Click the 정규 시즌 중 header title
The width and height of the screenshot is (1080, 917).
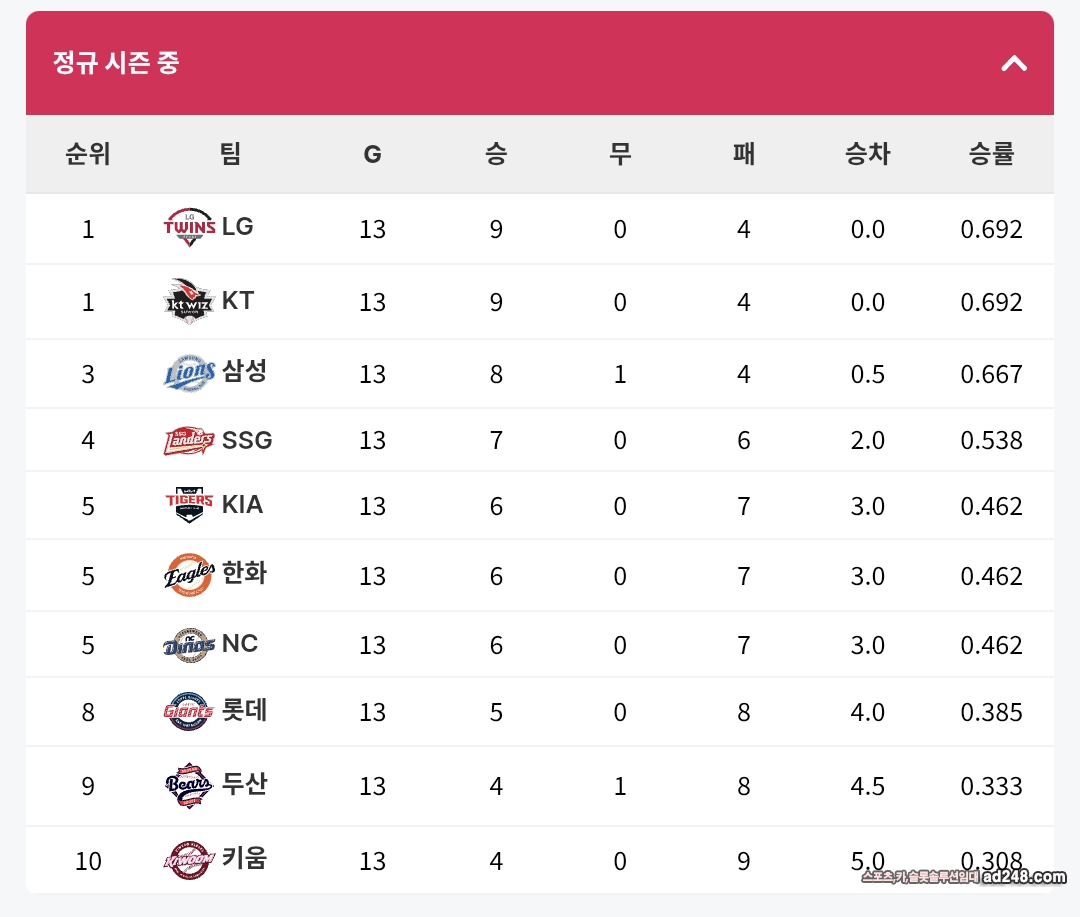click(116, 64)
